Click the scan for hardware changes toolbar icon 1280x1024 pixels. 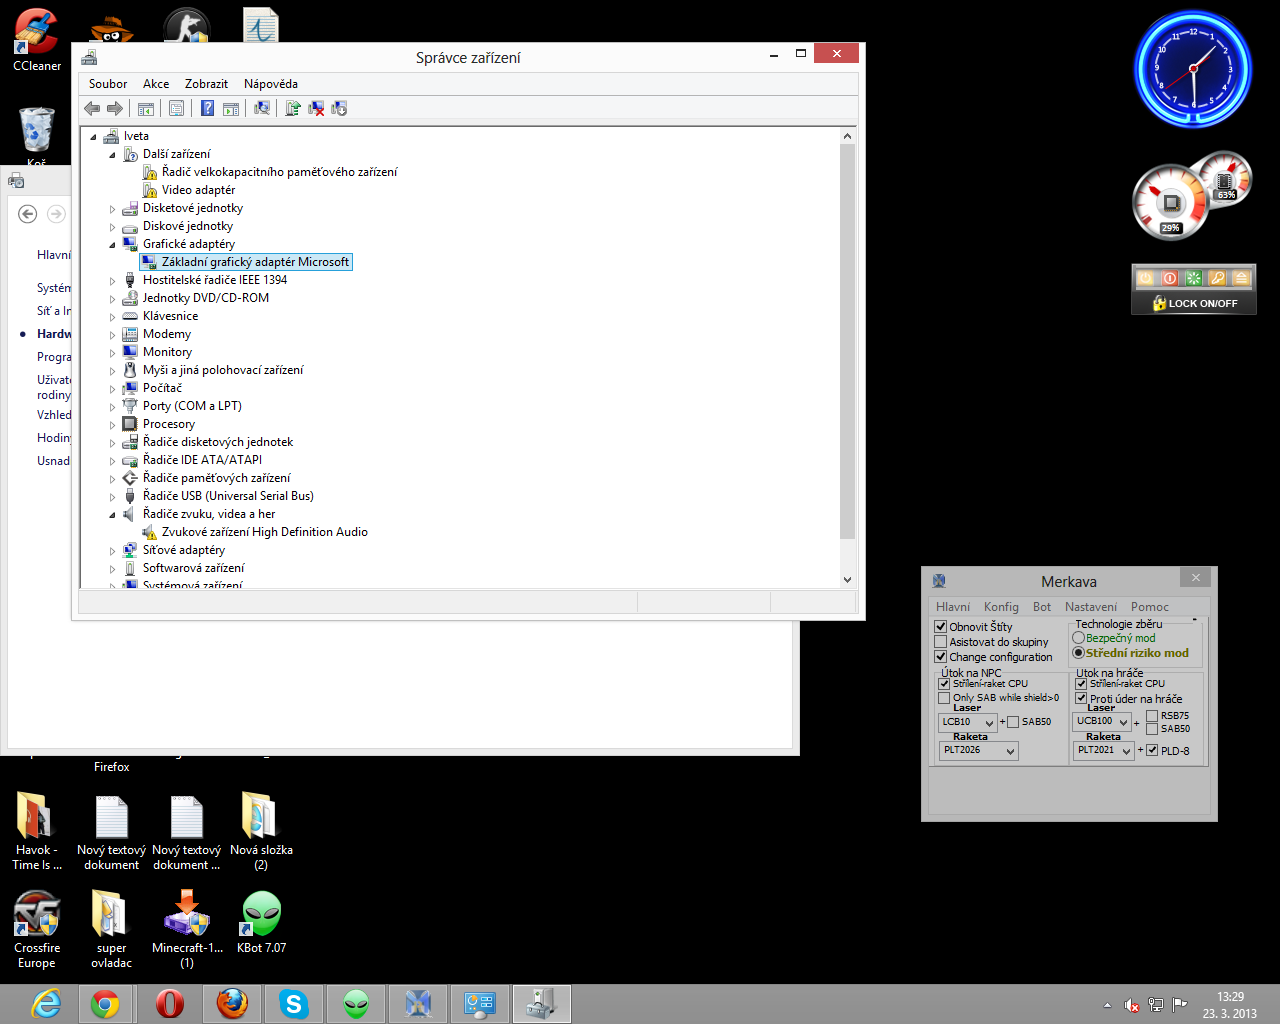click(x=262, y=108)
